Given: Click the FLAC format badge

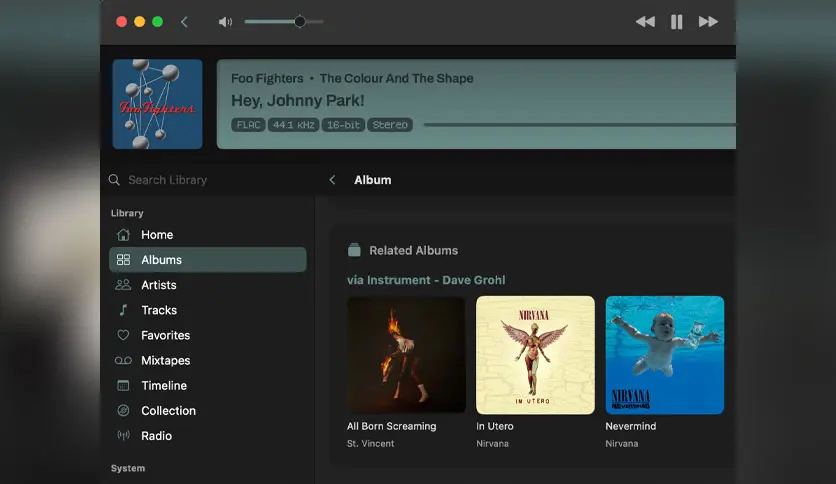Looking at the screenshot, I should 248,125.
